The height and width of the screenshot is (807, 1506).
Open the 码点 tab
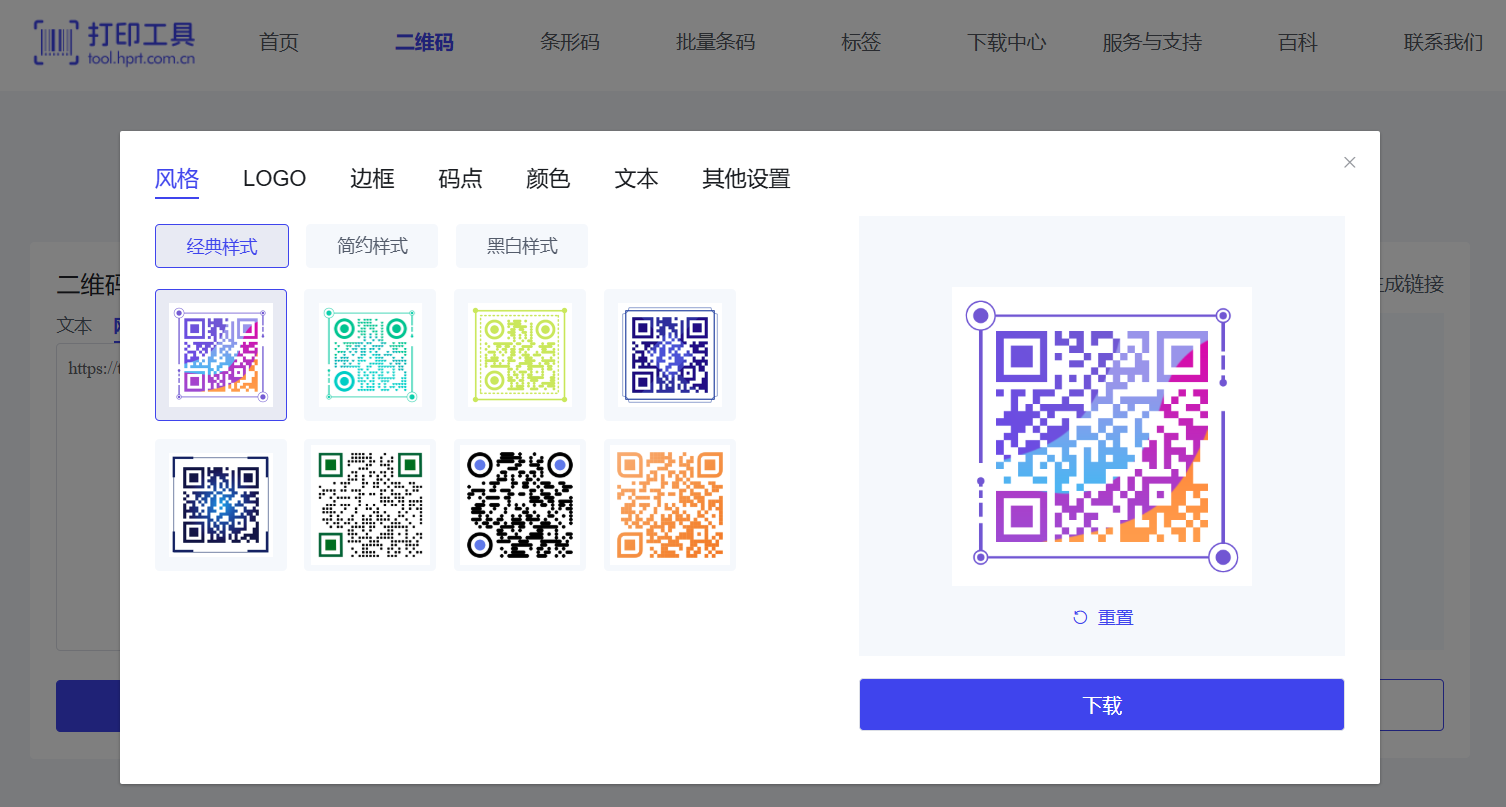[x=460, y=179]
